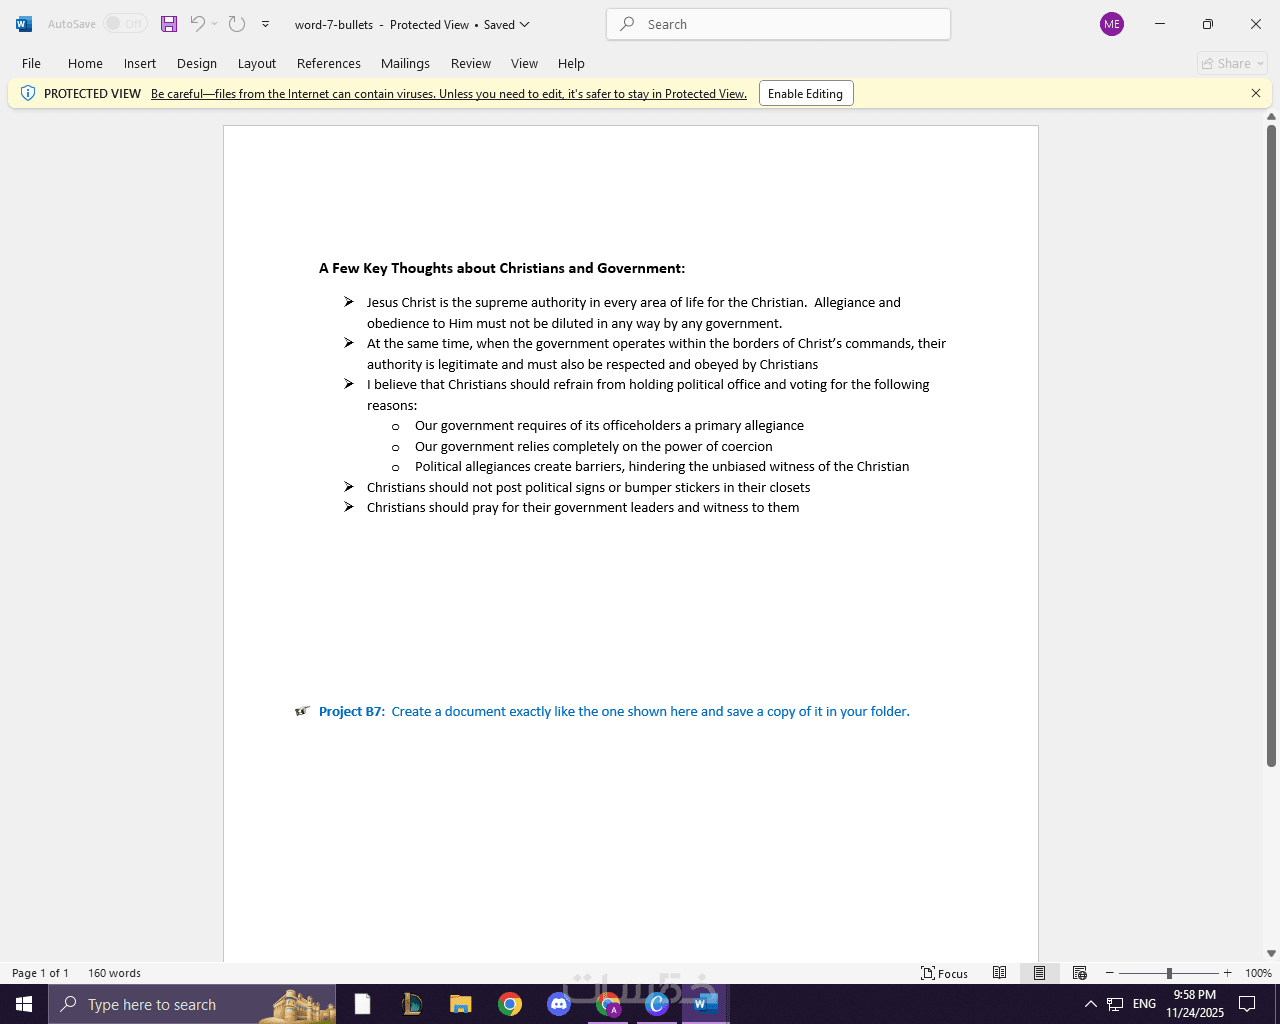Click the zoom out minus icon
1280x1024 pixels.
1109,973
